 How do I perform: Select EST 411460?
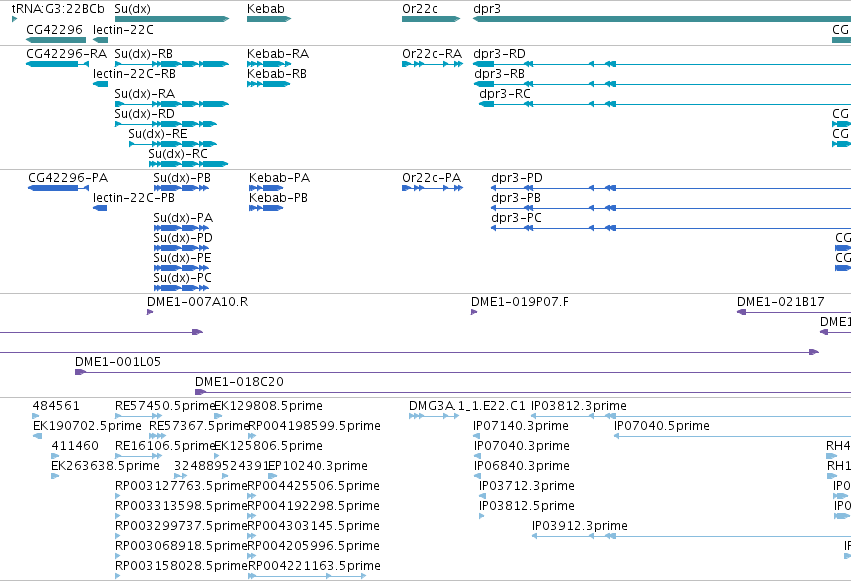click(55, 456)
